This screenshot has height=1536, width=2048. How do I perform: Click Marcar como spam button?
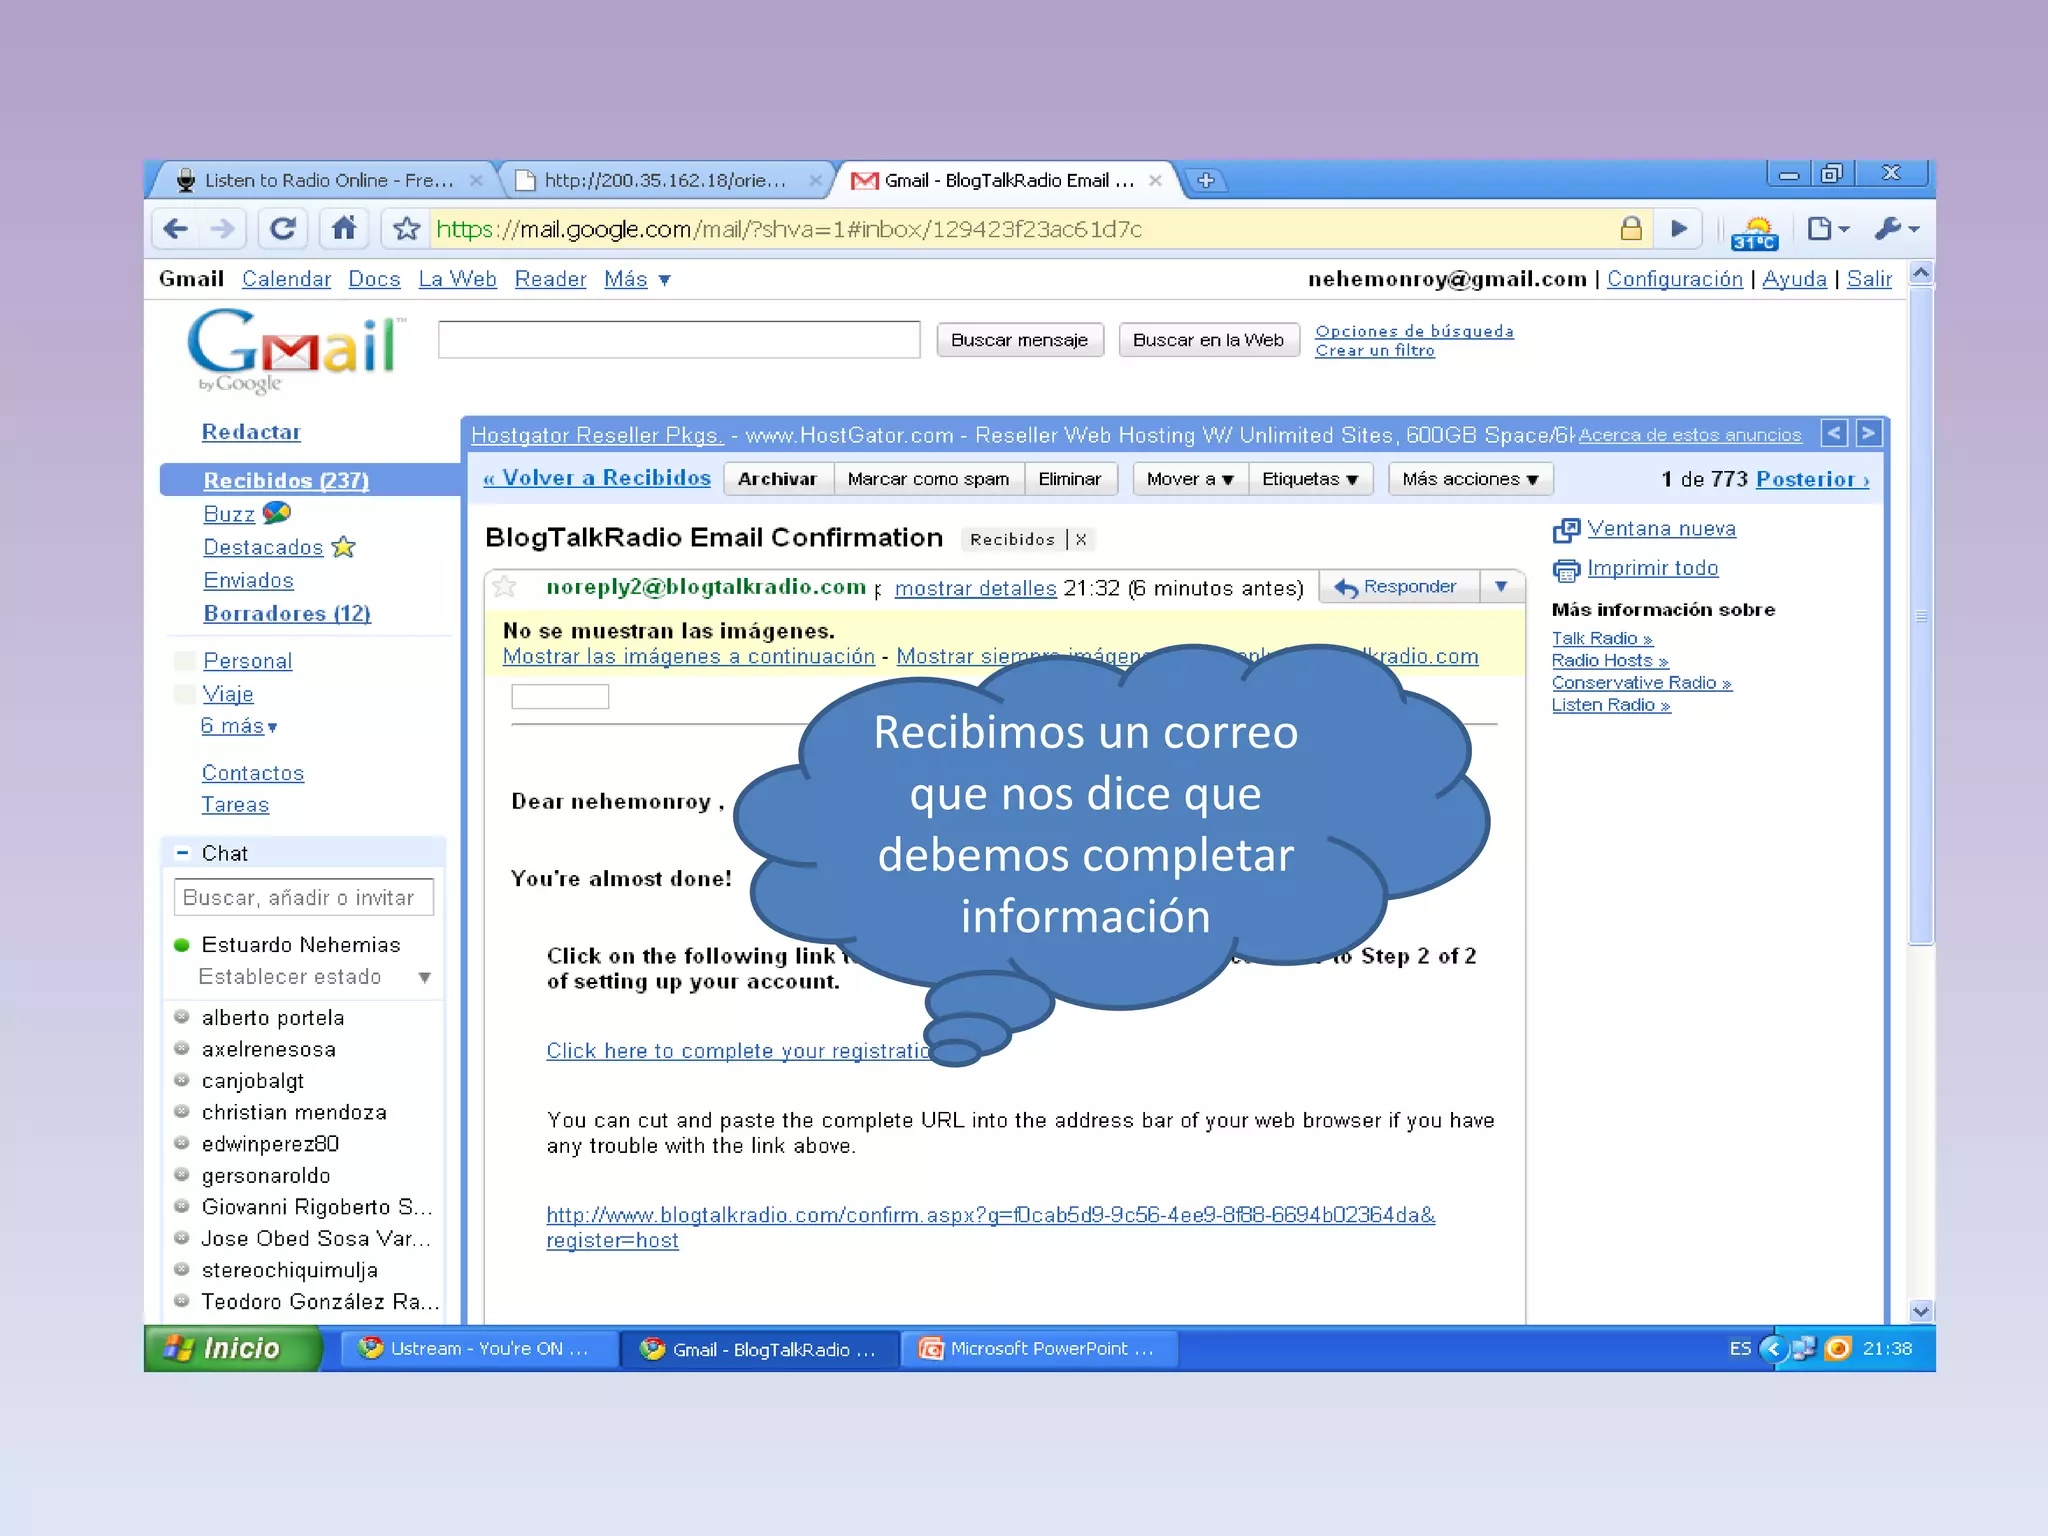point(928,479)
